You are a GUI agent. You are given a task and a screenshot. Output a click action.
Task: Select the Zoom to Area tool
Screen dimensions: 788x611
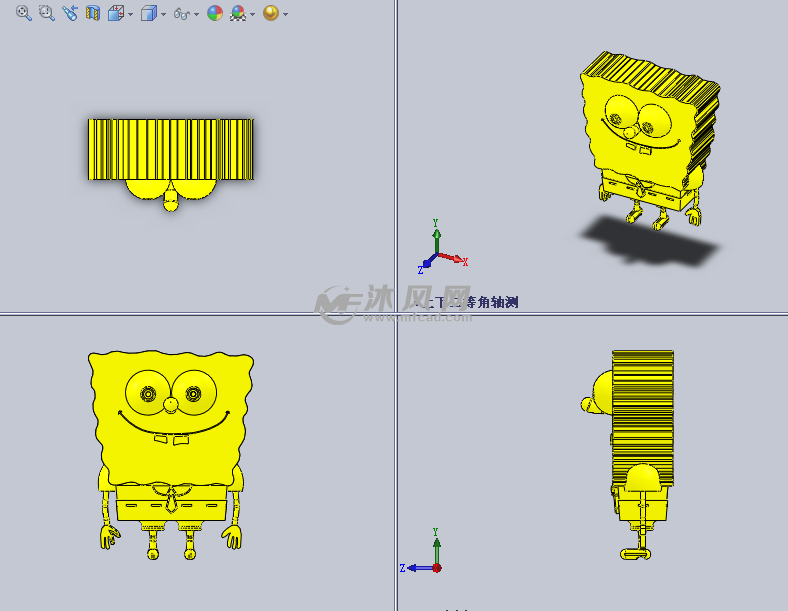(47, 13)
